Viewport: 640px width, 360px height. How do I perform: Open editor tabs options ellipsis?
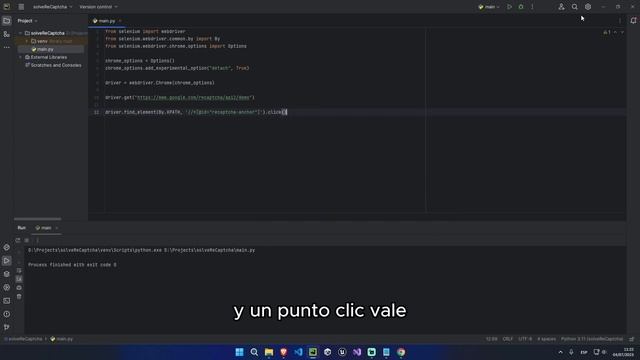[620, 21]
